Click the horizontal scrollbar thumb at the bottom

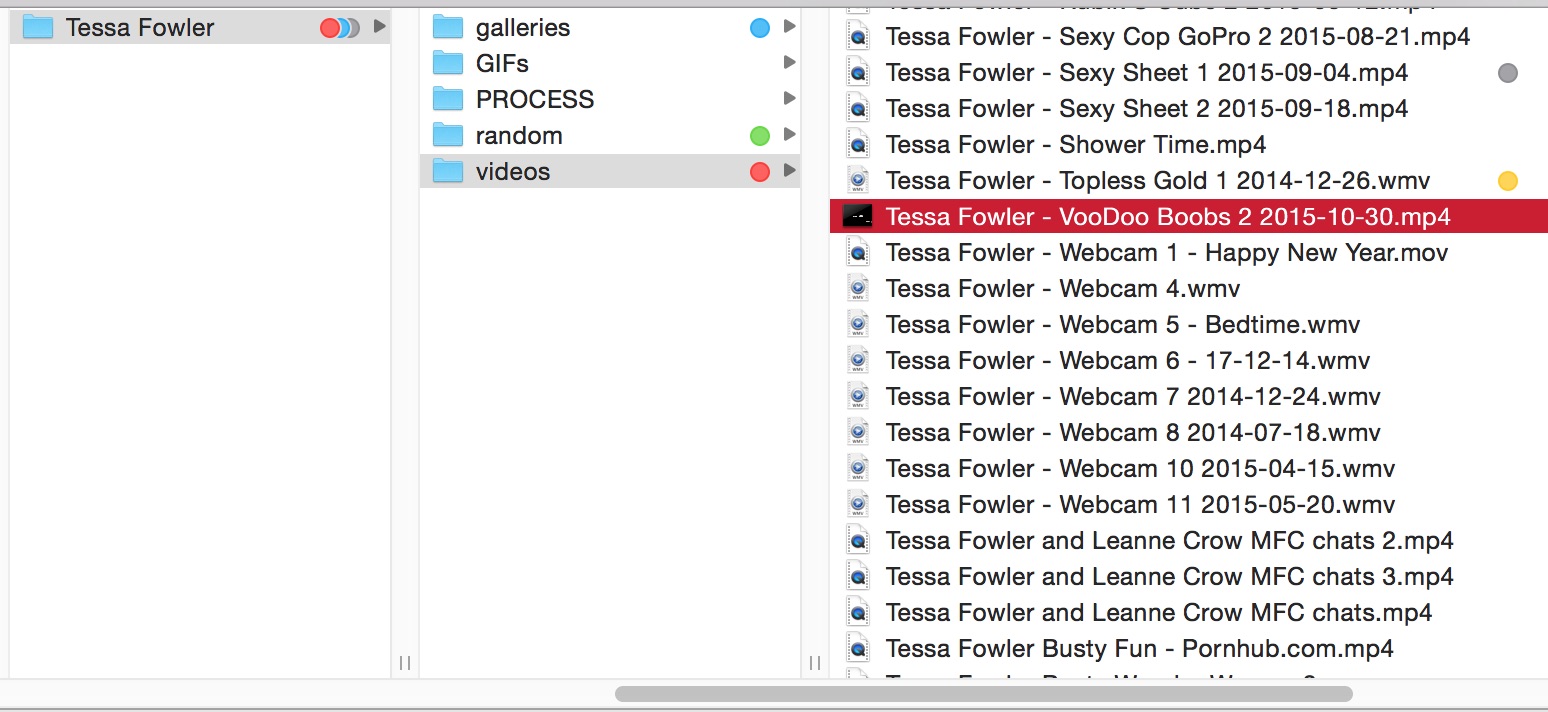[x=984, y=693]
